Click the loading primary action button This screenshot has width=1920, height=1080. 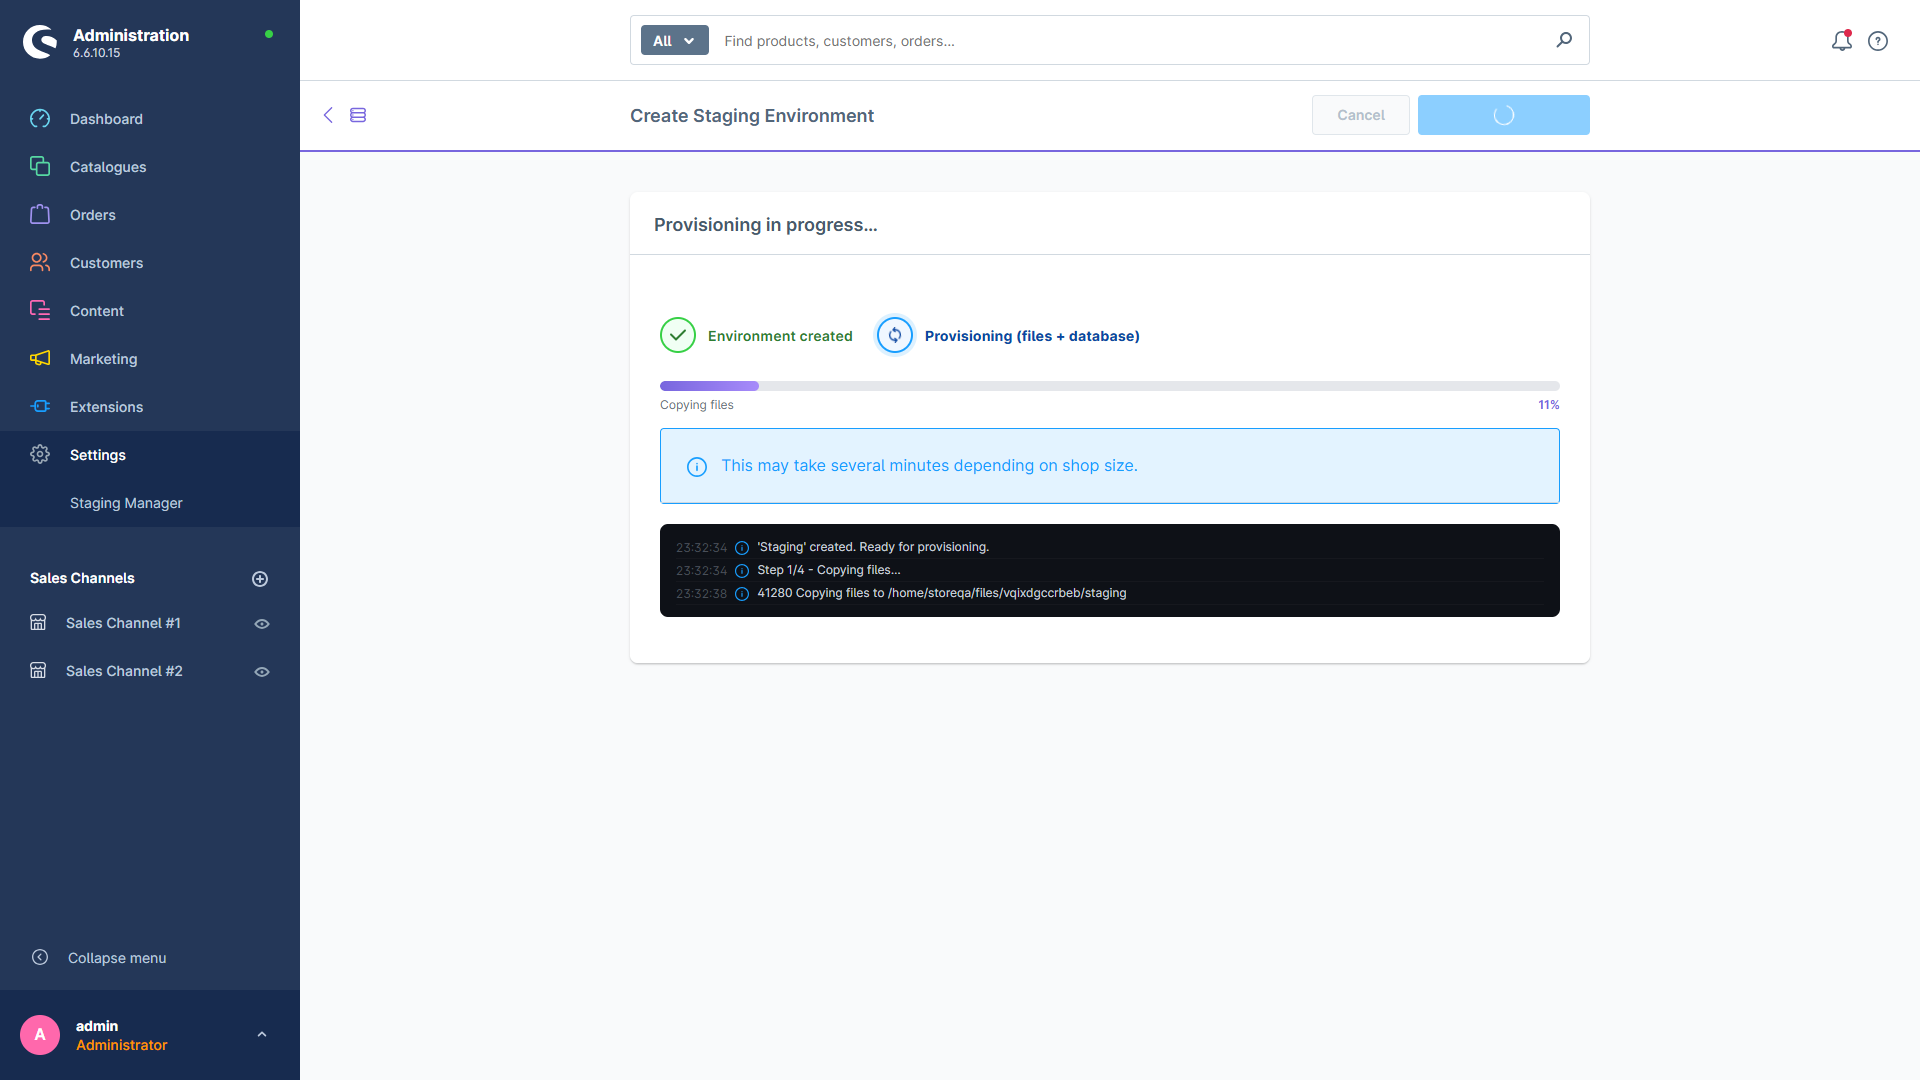point(1504,115)
